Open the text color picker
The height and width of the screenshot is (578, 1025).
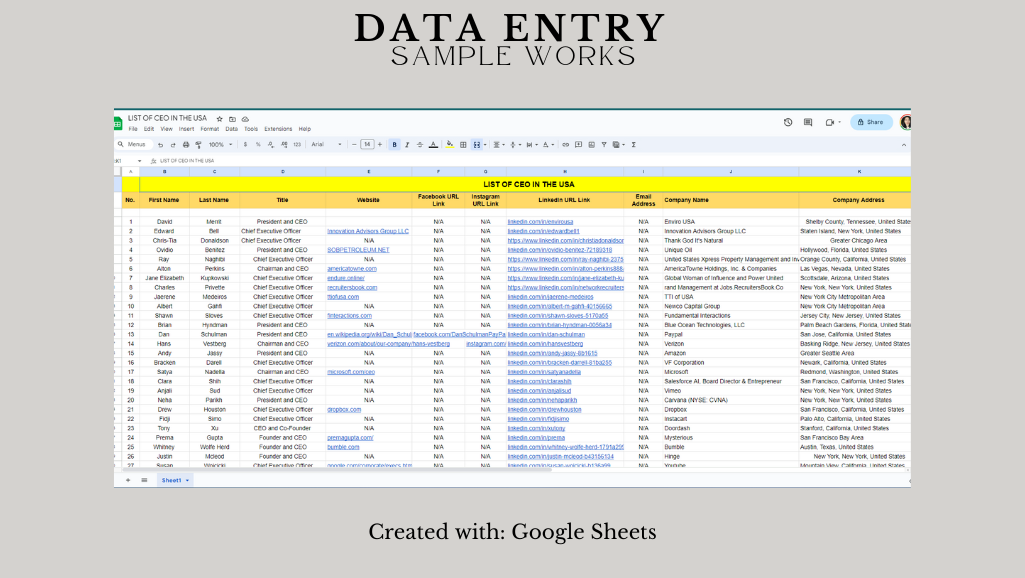[x=433, y=144]
